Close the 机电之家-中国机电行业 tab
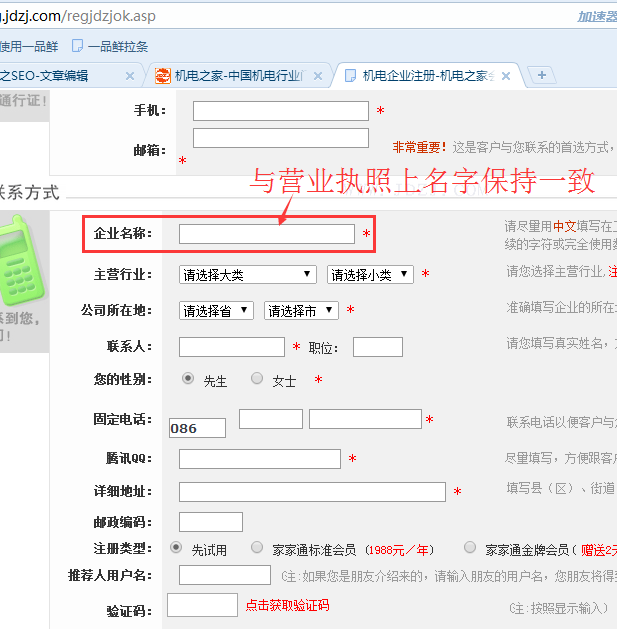 point(318,76)
